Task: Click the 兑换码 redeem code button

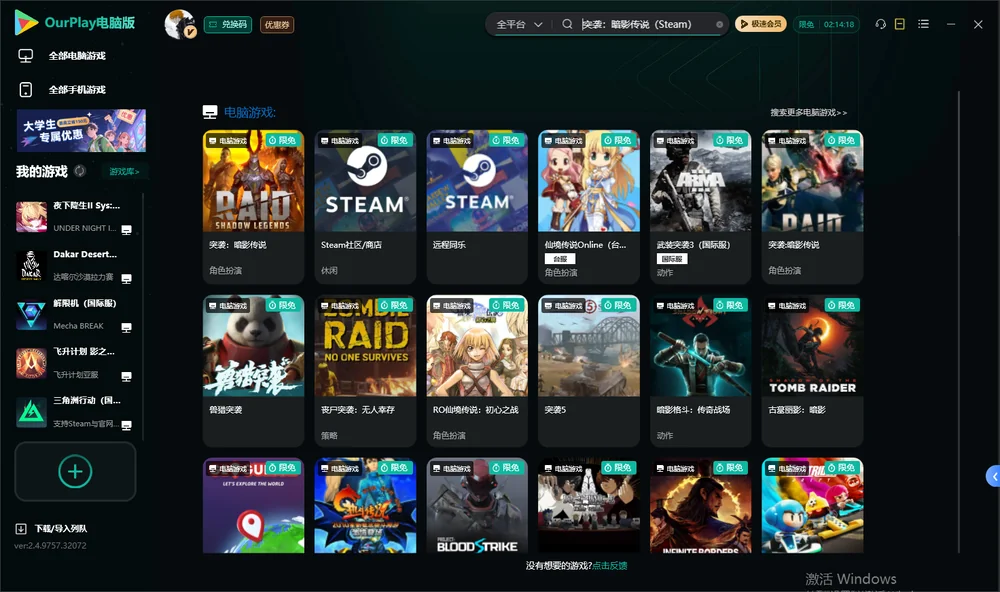Action: click(x=228, y=24)
